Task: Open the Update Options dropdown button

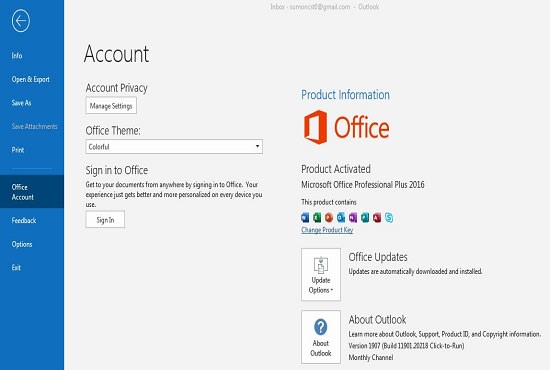Action: (321, 275)
